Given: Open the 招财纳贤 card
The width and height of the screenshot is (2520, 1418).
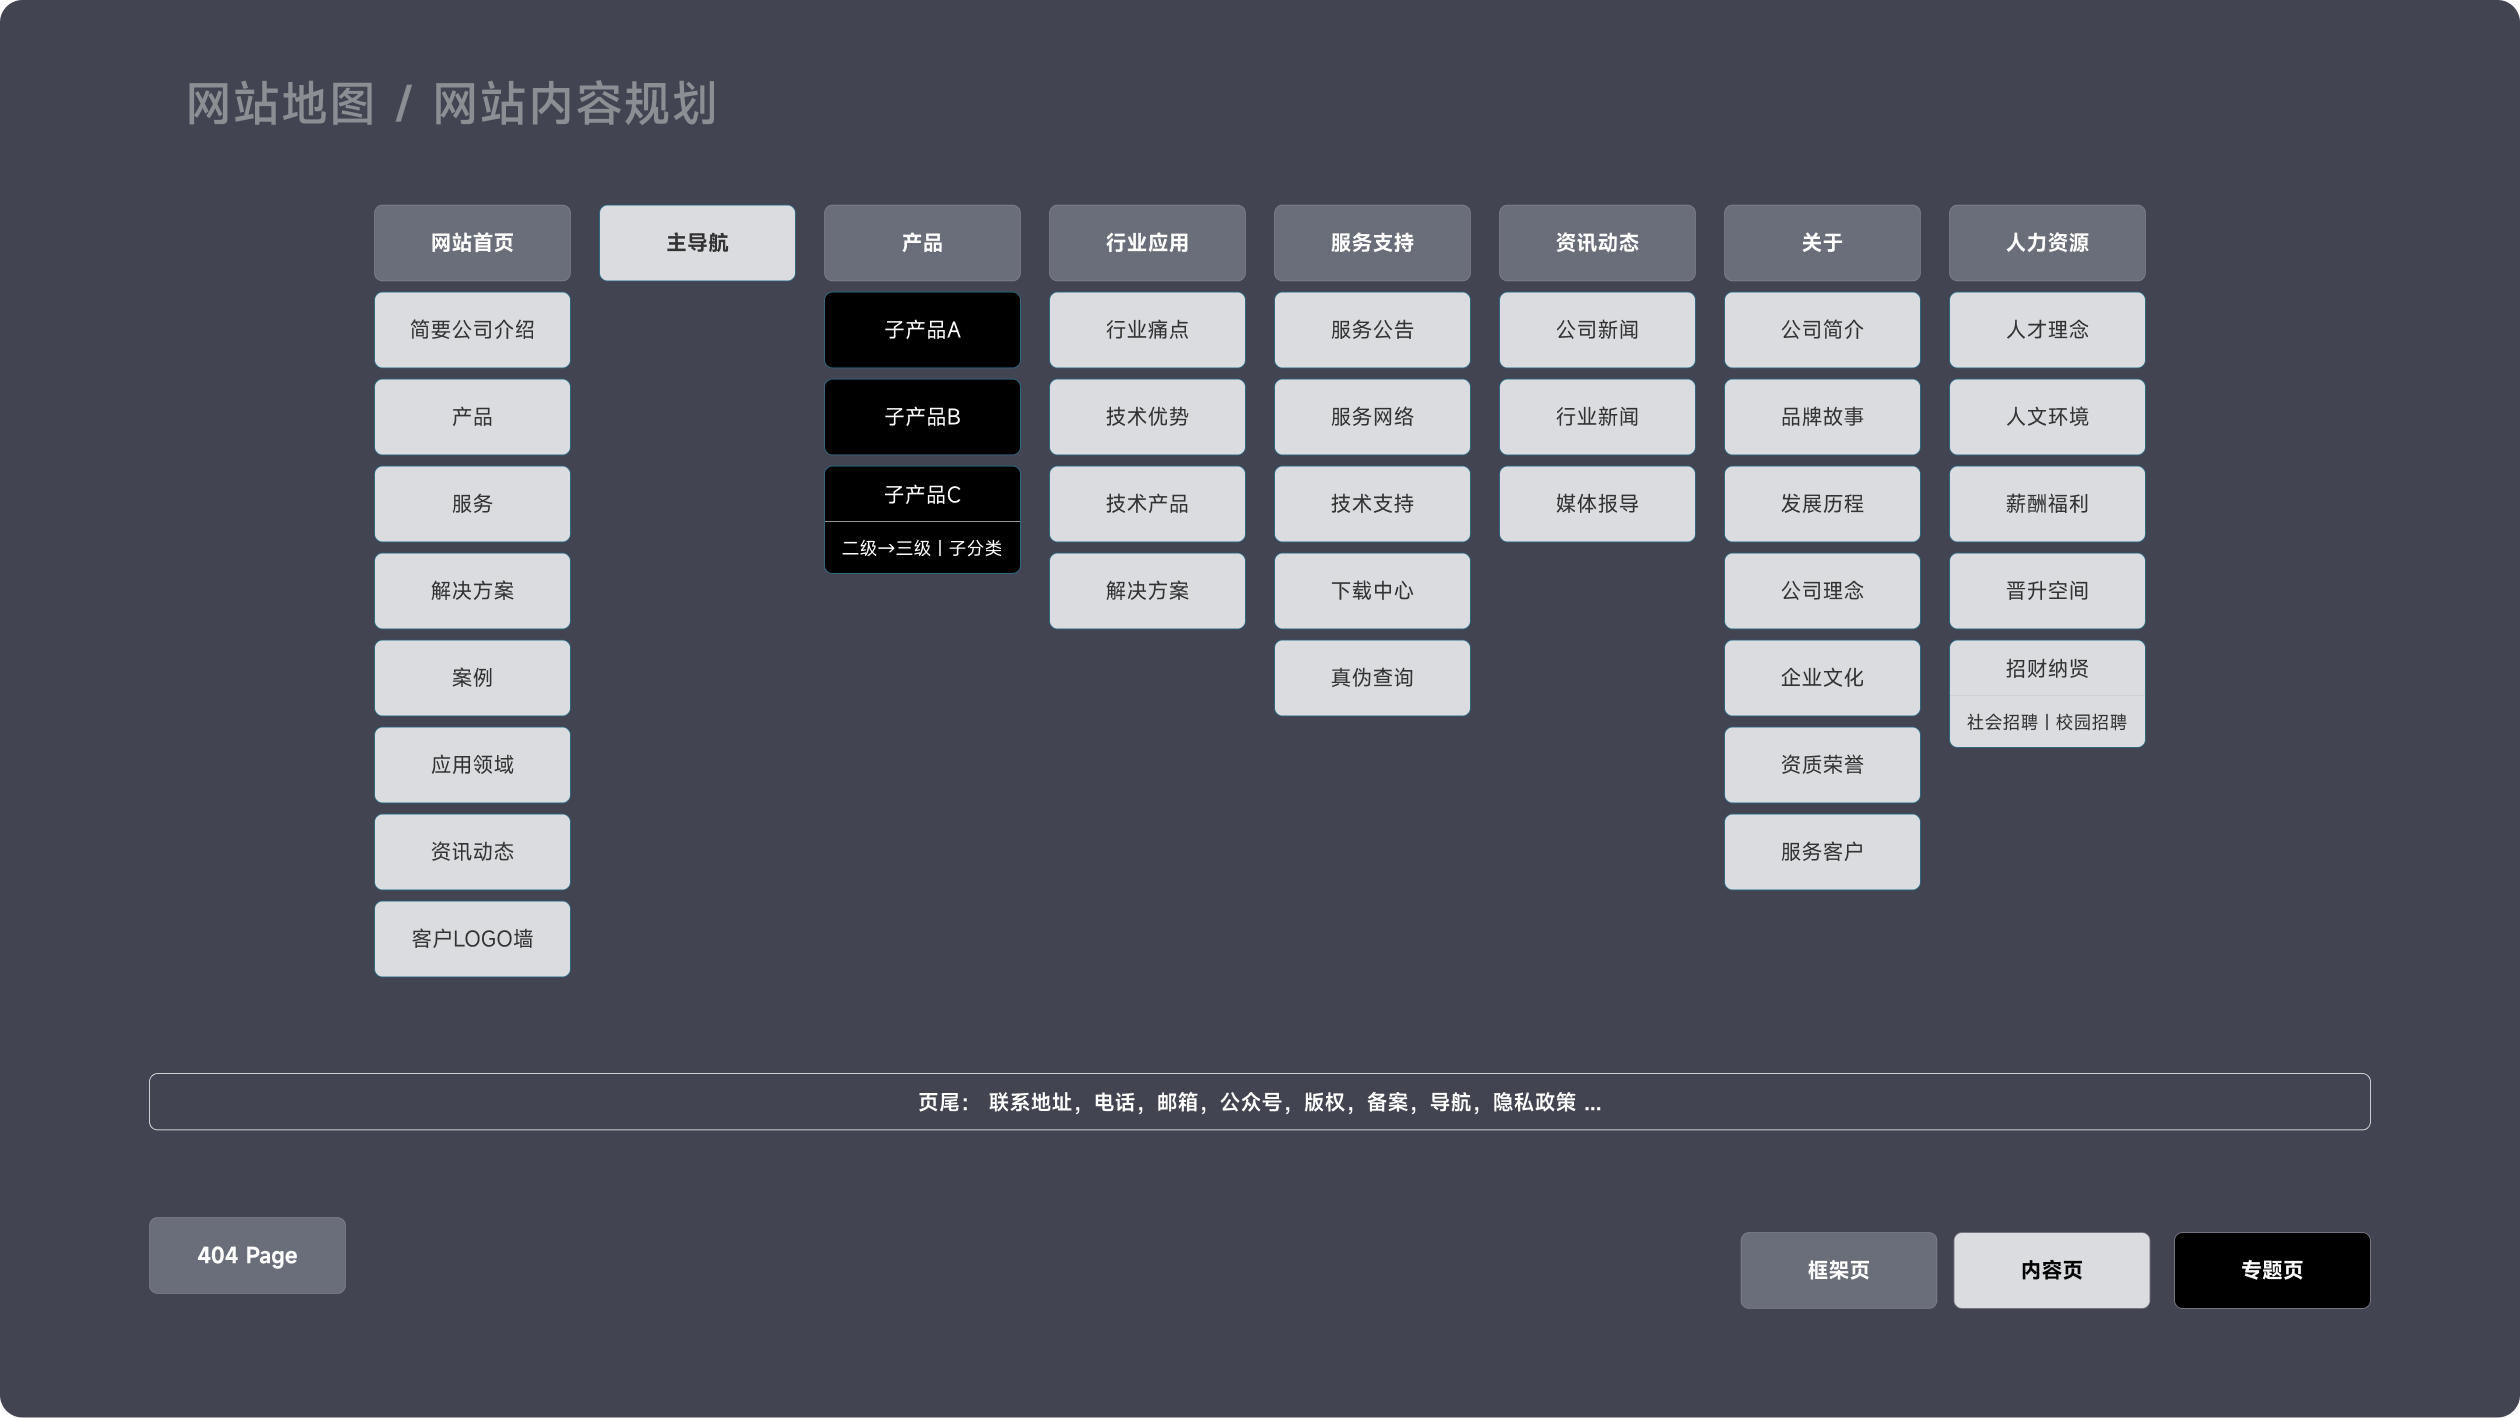Looking at the screenshot, I should [x=2046, y=668].
